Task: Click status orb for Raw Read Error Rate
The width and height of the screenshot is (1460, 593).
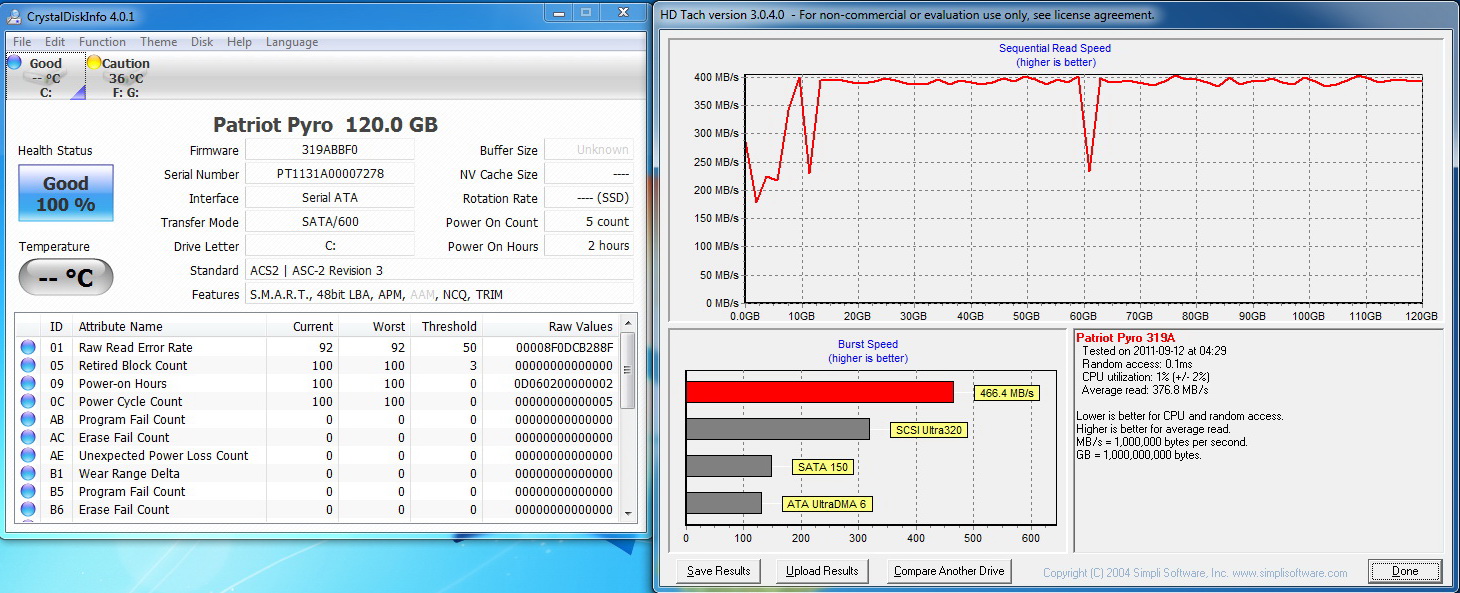Action: (28, 347)
